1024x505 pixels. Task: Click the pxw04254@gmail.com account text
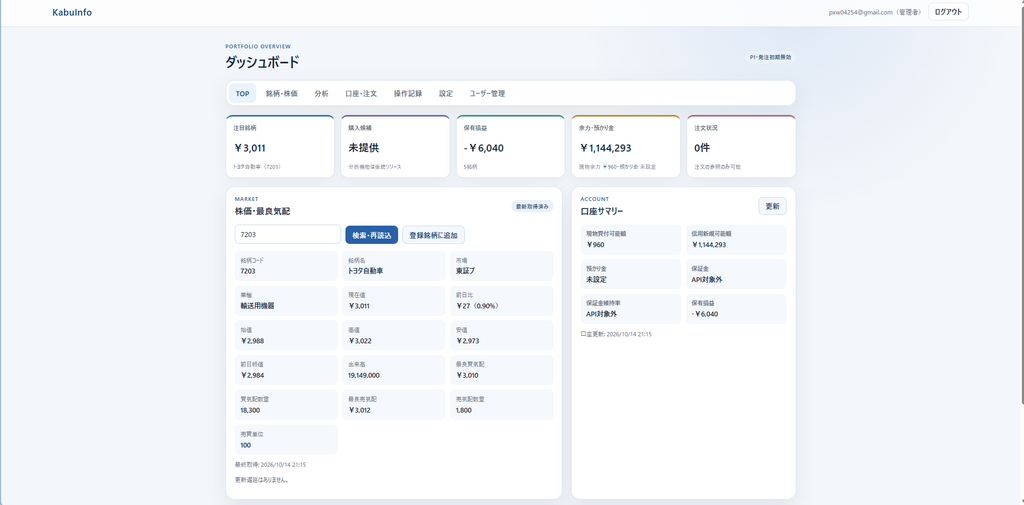(875, 12)
